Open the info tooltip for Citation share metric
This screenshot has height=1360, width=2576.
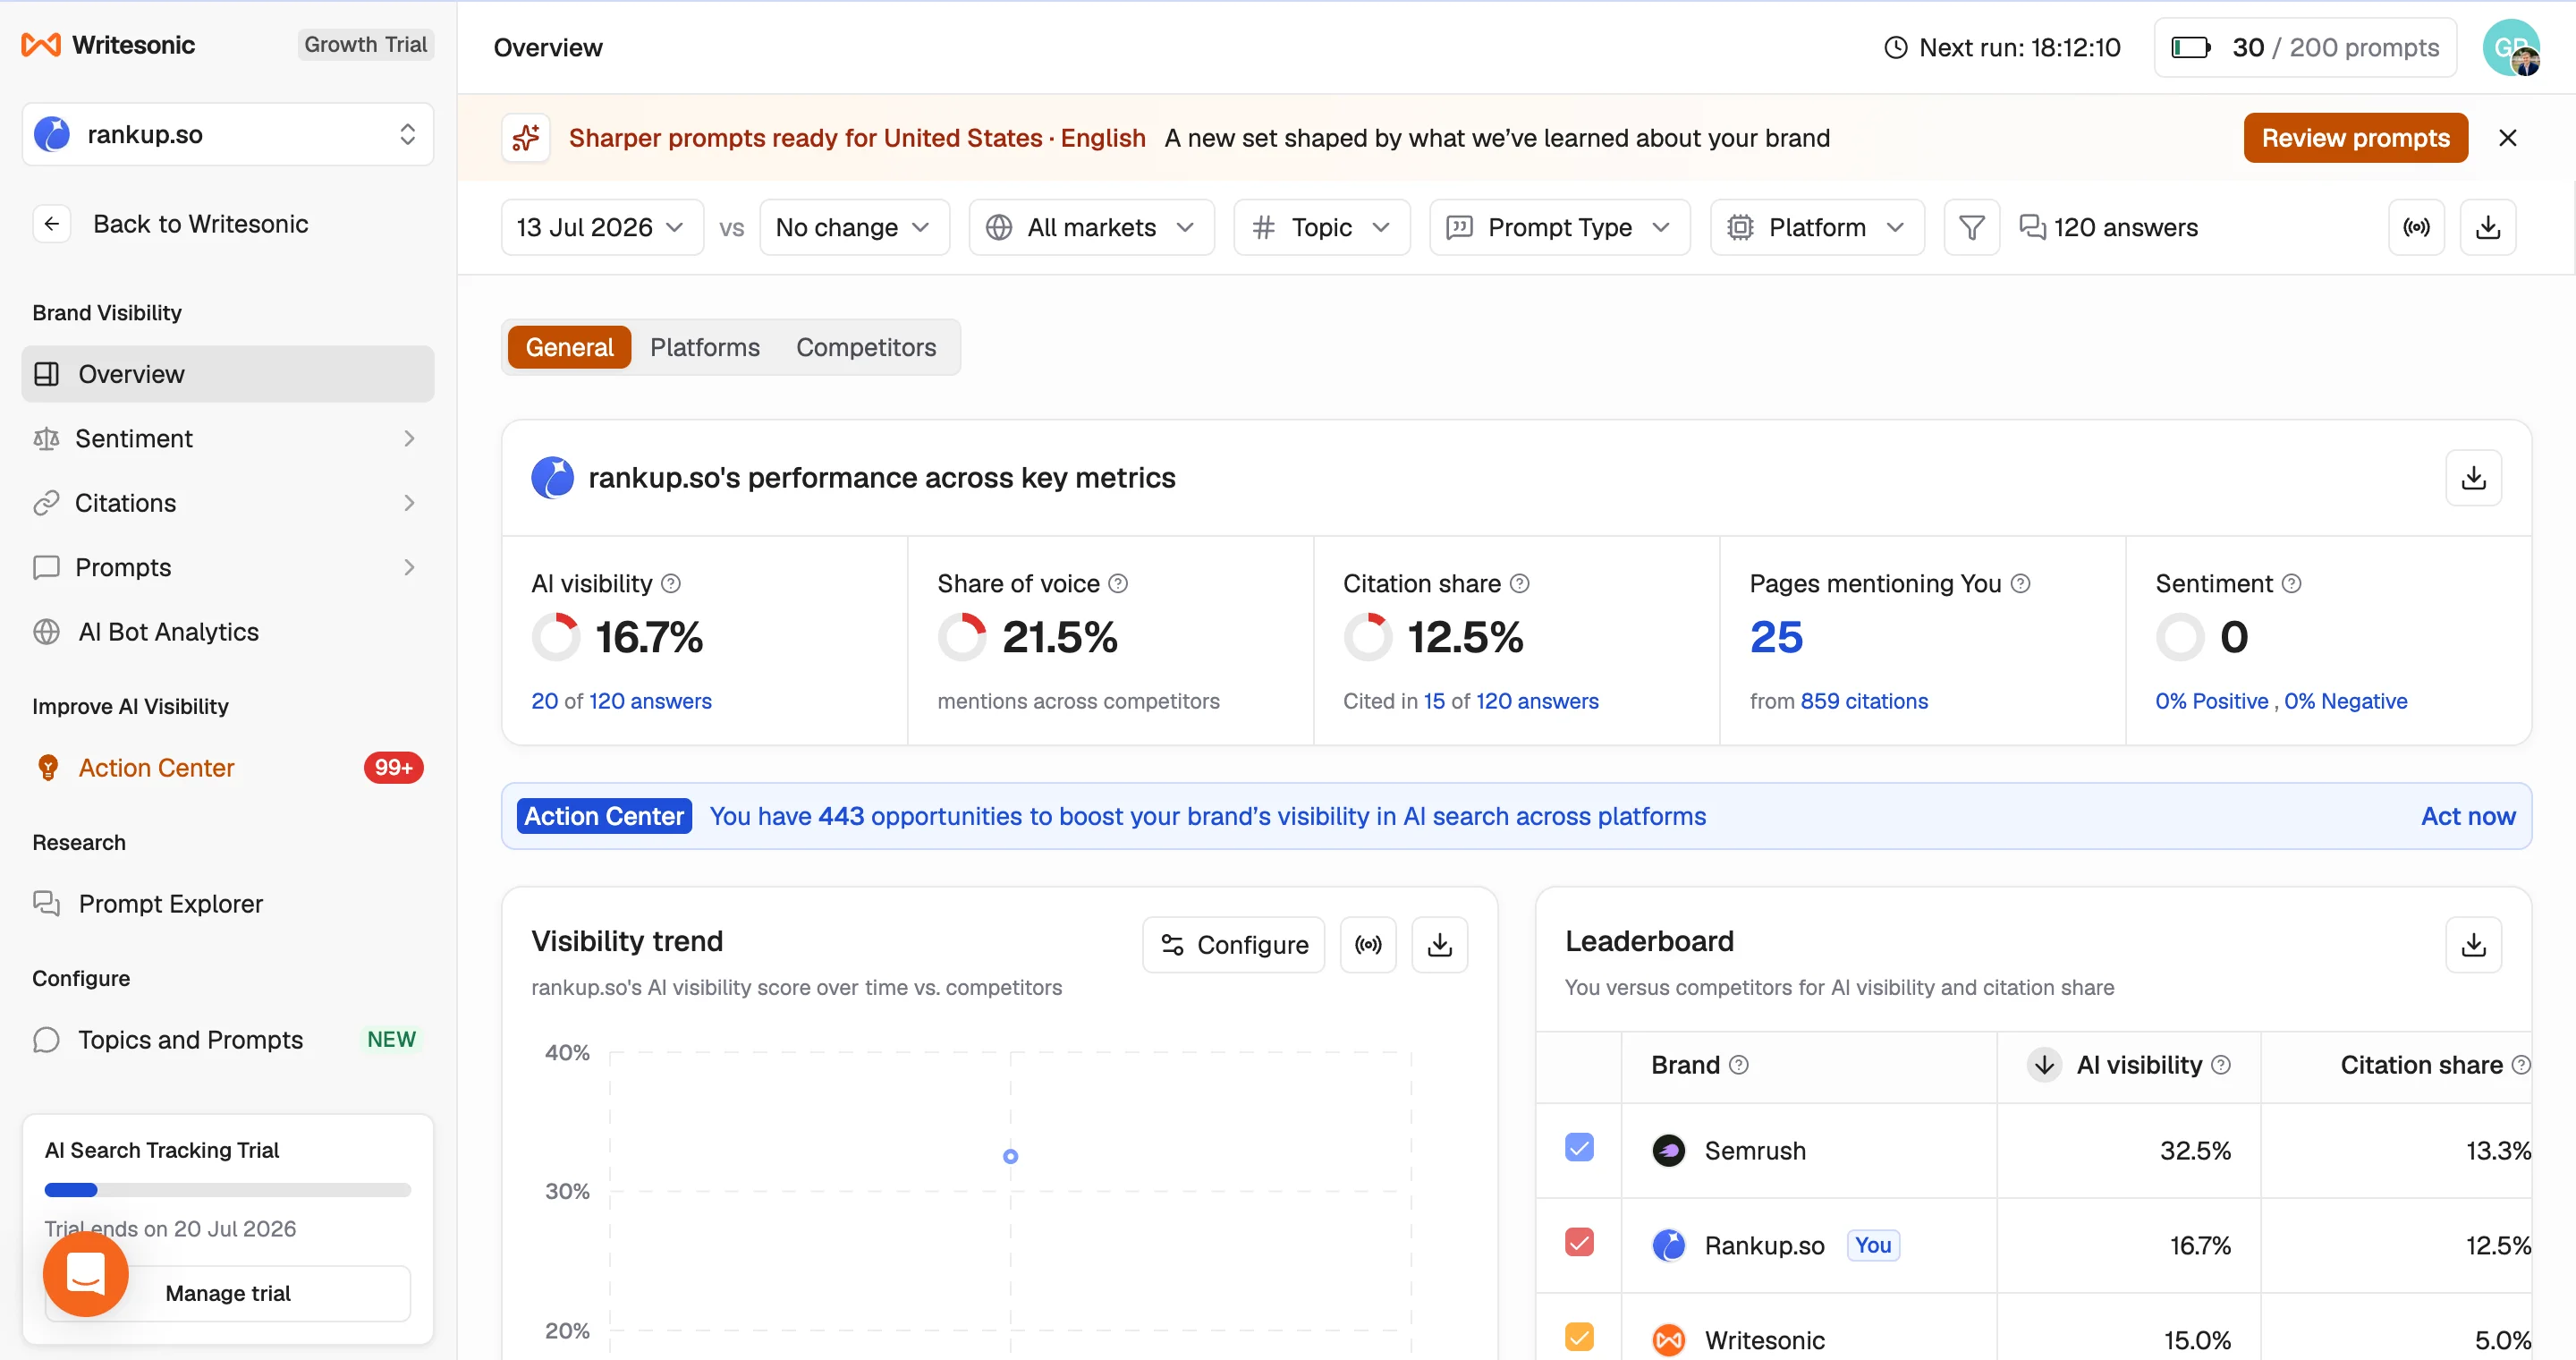[1519, 583]
